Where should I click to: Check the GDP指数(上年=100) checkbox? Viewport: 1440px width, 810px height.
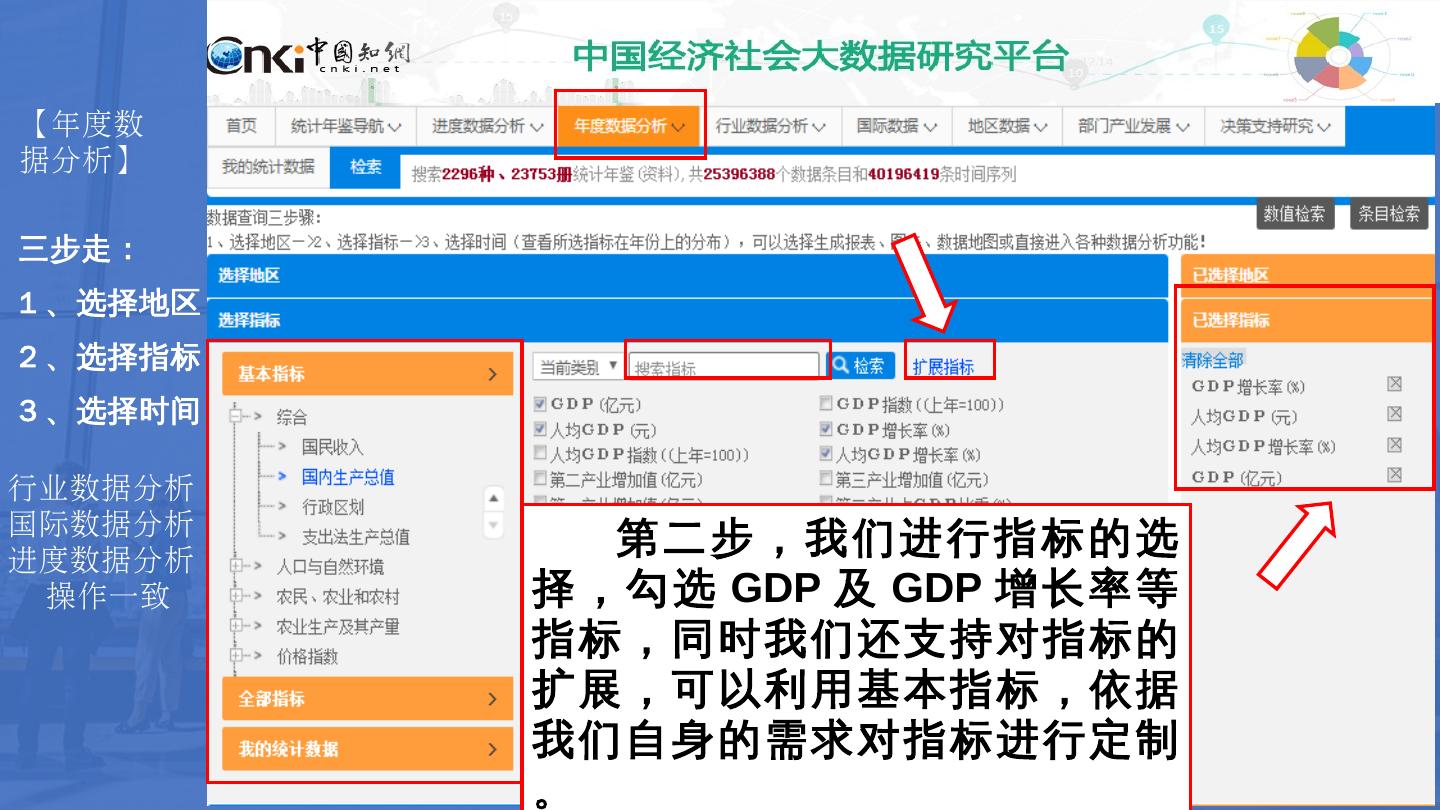(x=826, y=404)
